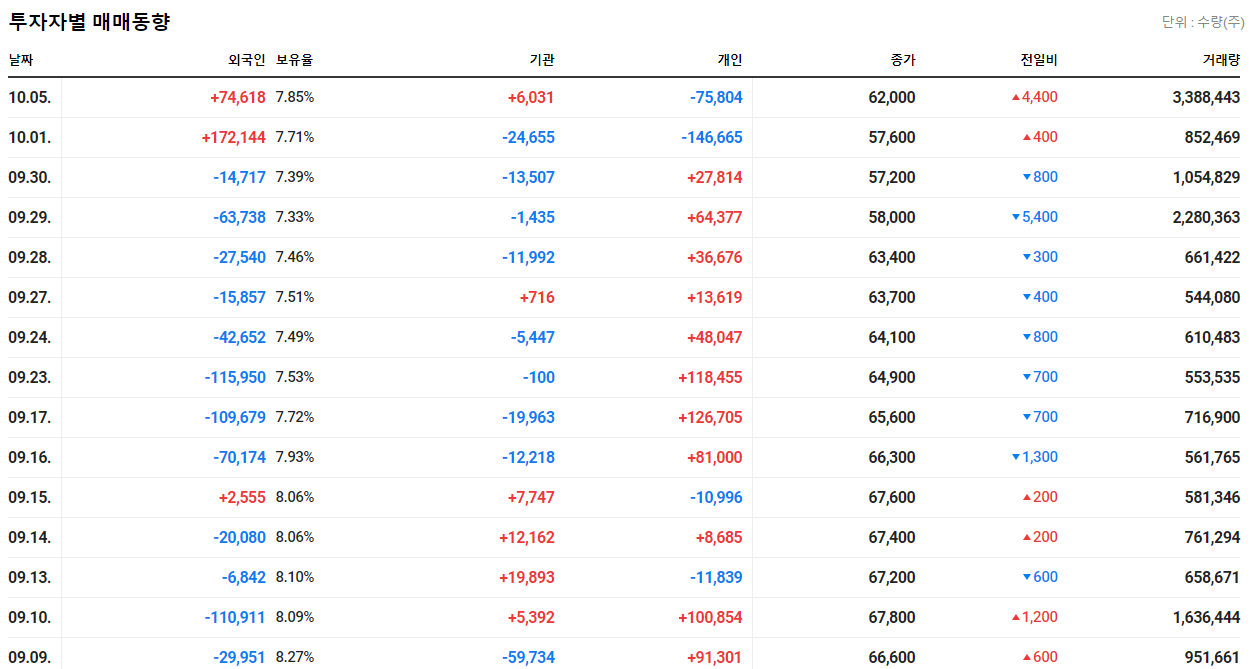Click closing price 62,000
Image resolution: width=1254 pixels, height=669 pixels.
pos(892,97)
